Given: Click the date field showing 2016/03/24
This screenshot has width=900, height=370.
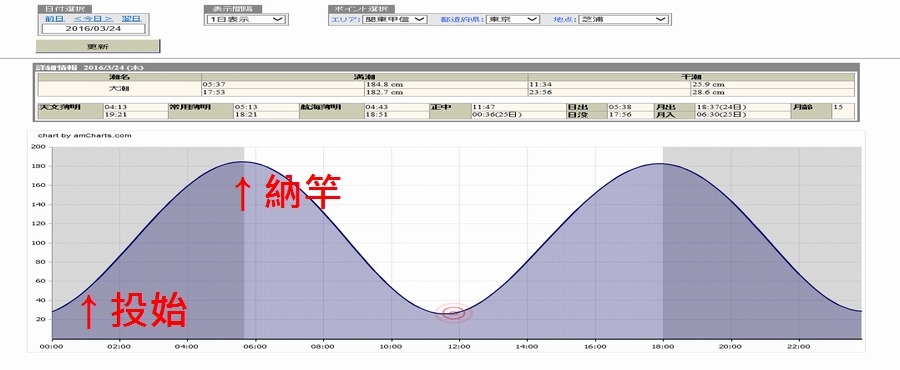Looking at the screenshot, I should pyautogui.click(x=94, y=29).
